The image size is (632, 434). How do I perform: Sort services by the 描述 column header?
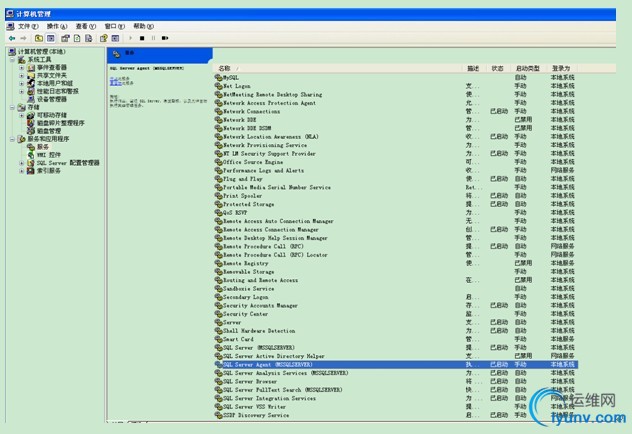point(474,69)
